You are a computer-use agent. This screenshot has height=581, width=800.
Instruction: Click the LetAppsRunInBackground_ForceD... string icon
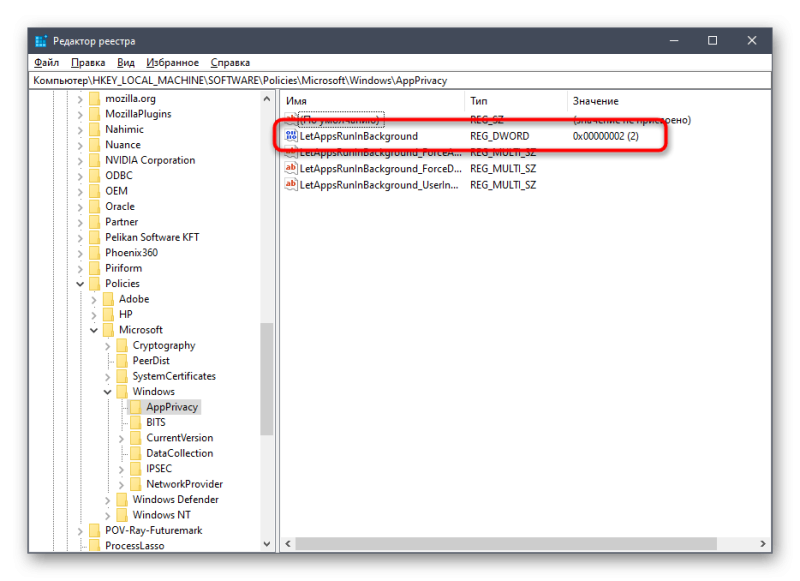pos(291,168)
